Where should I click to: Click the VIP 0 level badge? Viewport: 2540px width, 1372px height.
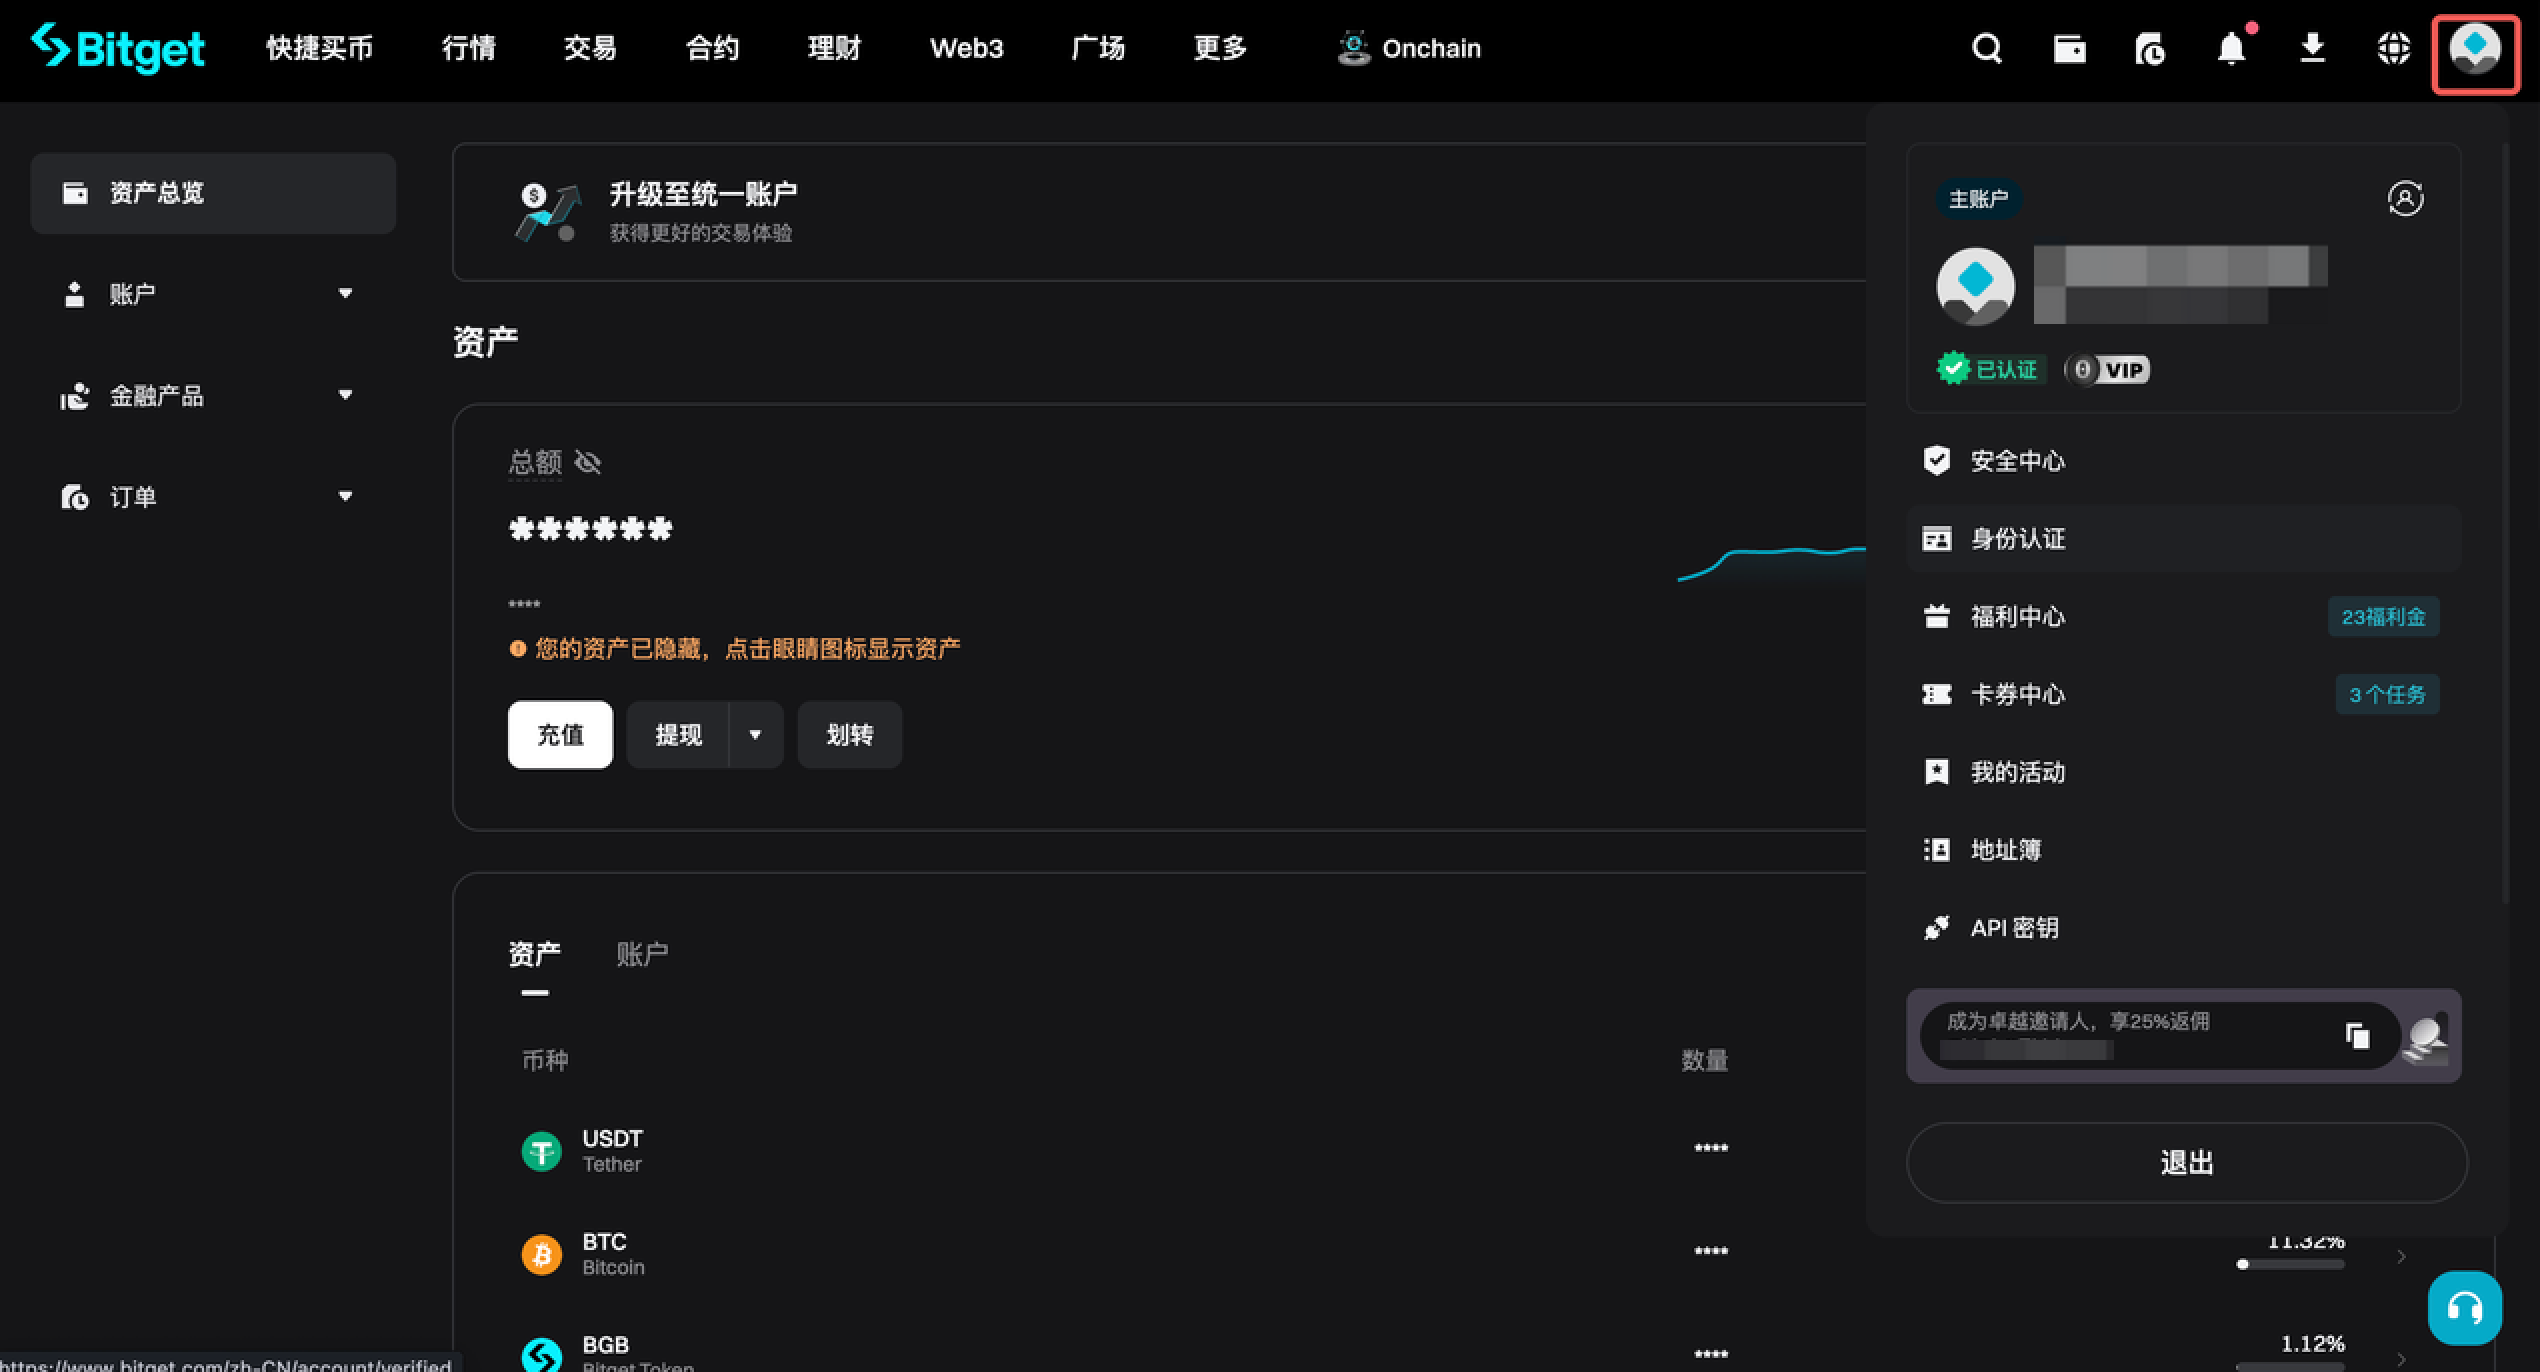click(2107, 369)
